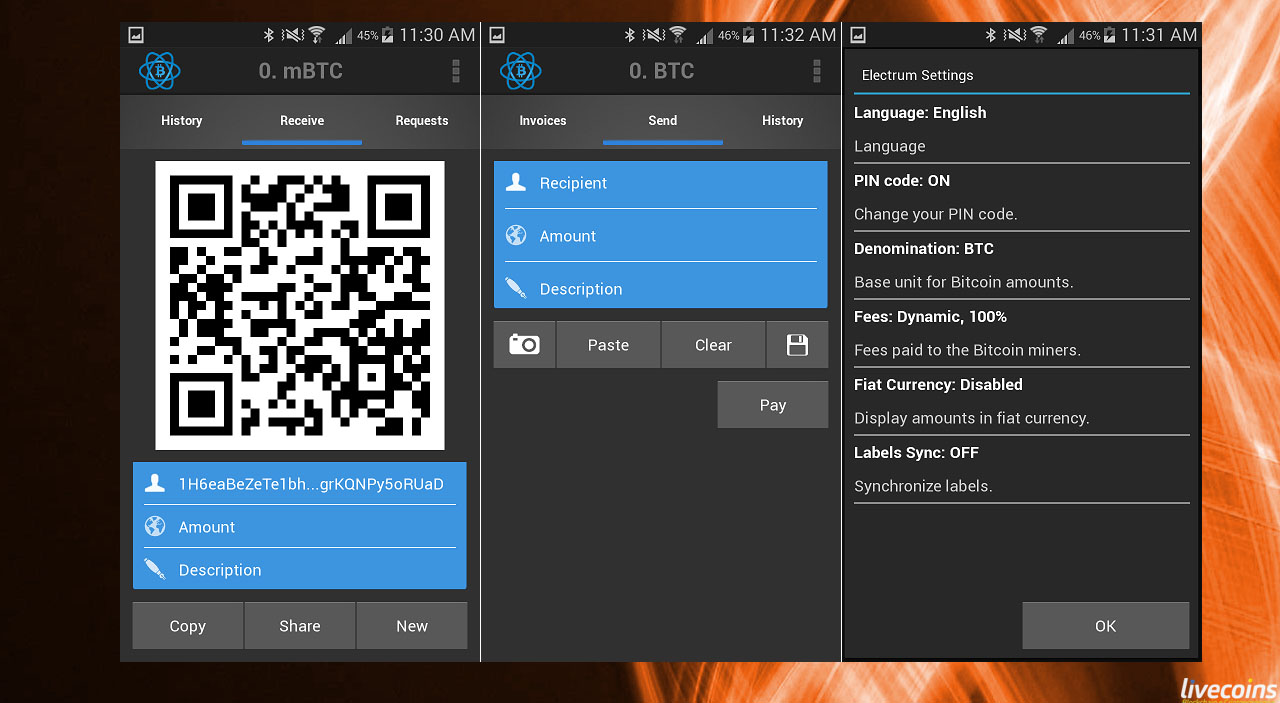Tap the receive QR code image
The height and width of the screenshot is (703, 1280).
click(300, 305)
